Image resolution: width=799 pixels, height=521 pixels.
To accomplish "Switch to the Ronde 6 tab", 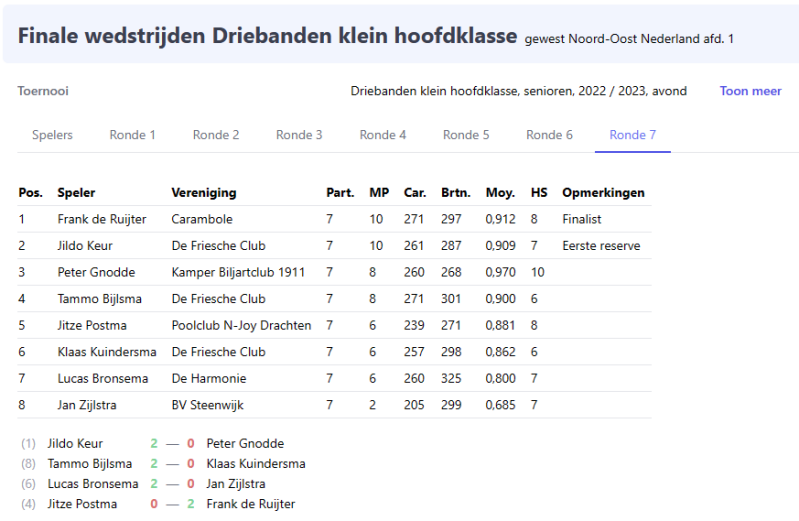I will click(x=549, y=135).
